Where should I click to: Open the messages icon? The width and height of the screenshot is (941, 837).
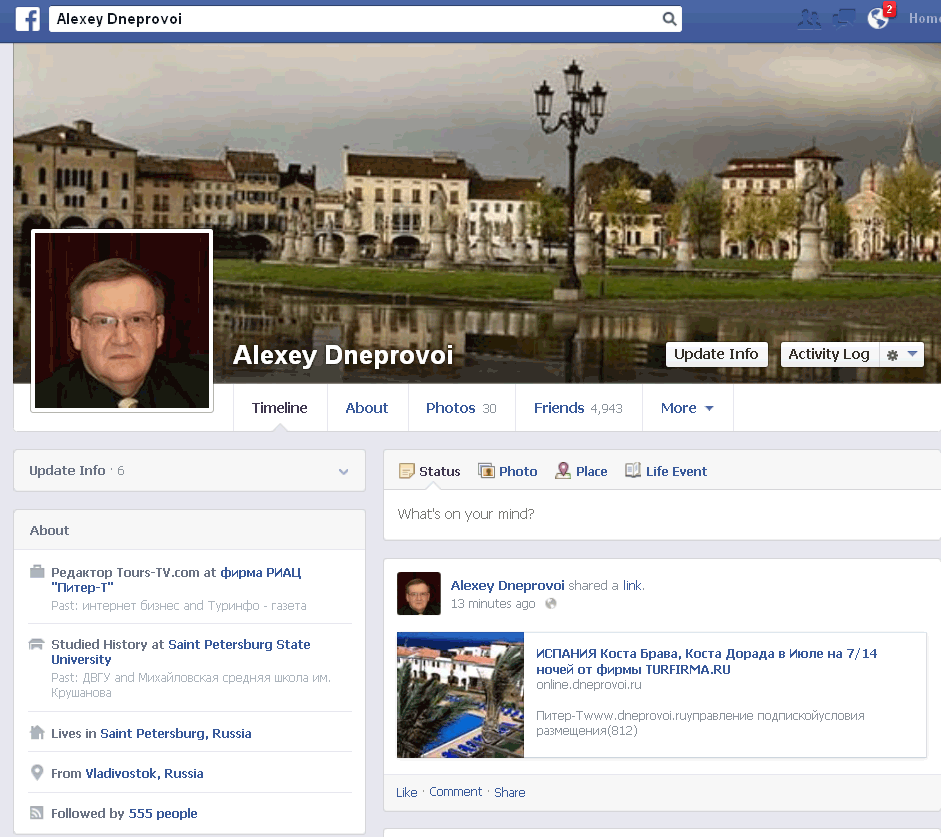click(x=844, y=18)
